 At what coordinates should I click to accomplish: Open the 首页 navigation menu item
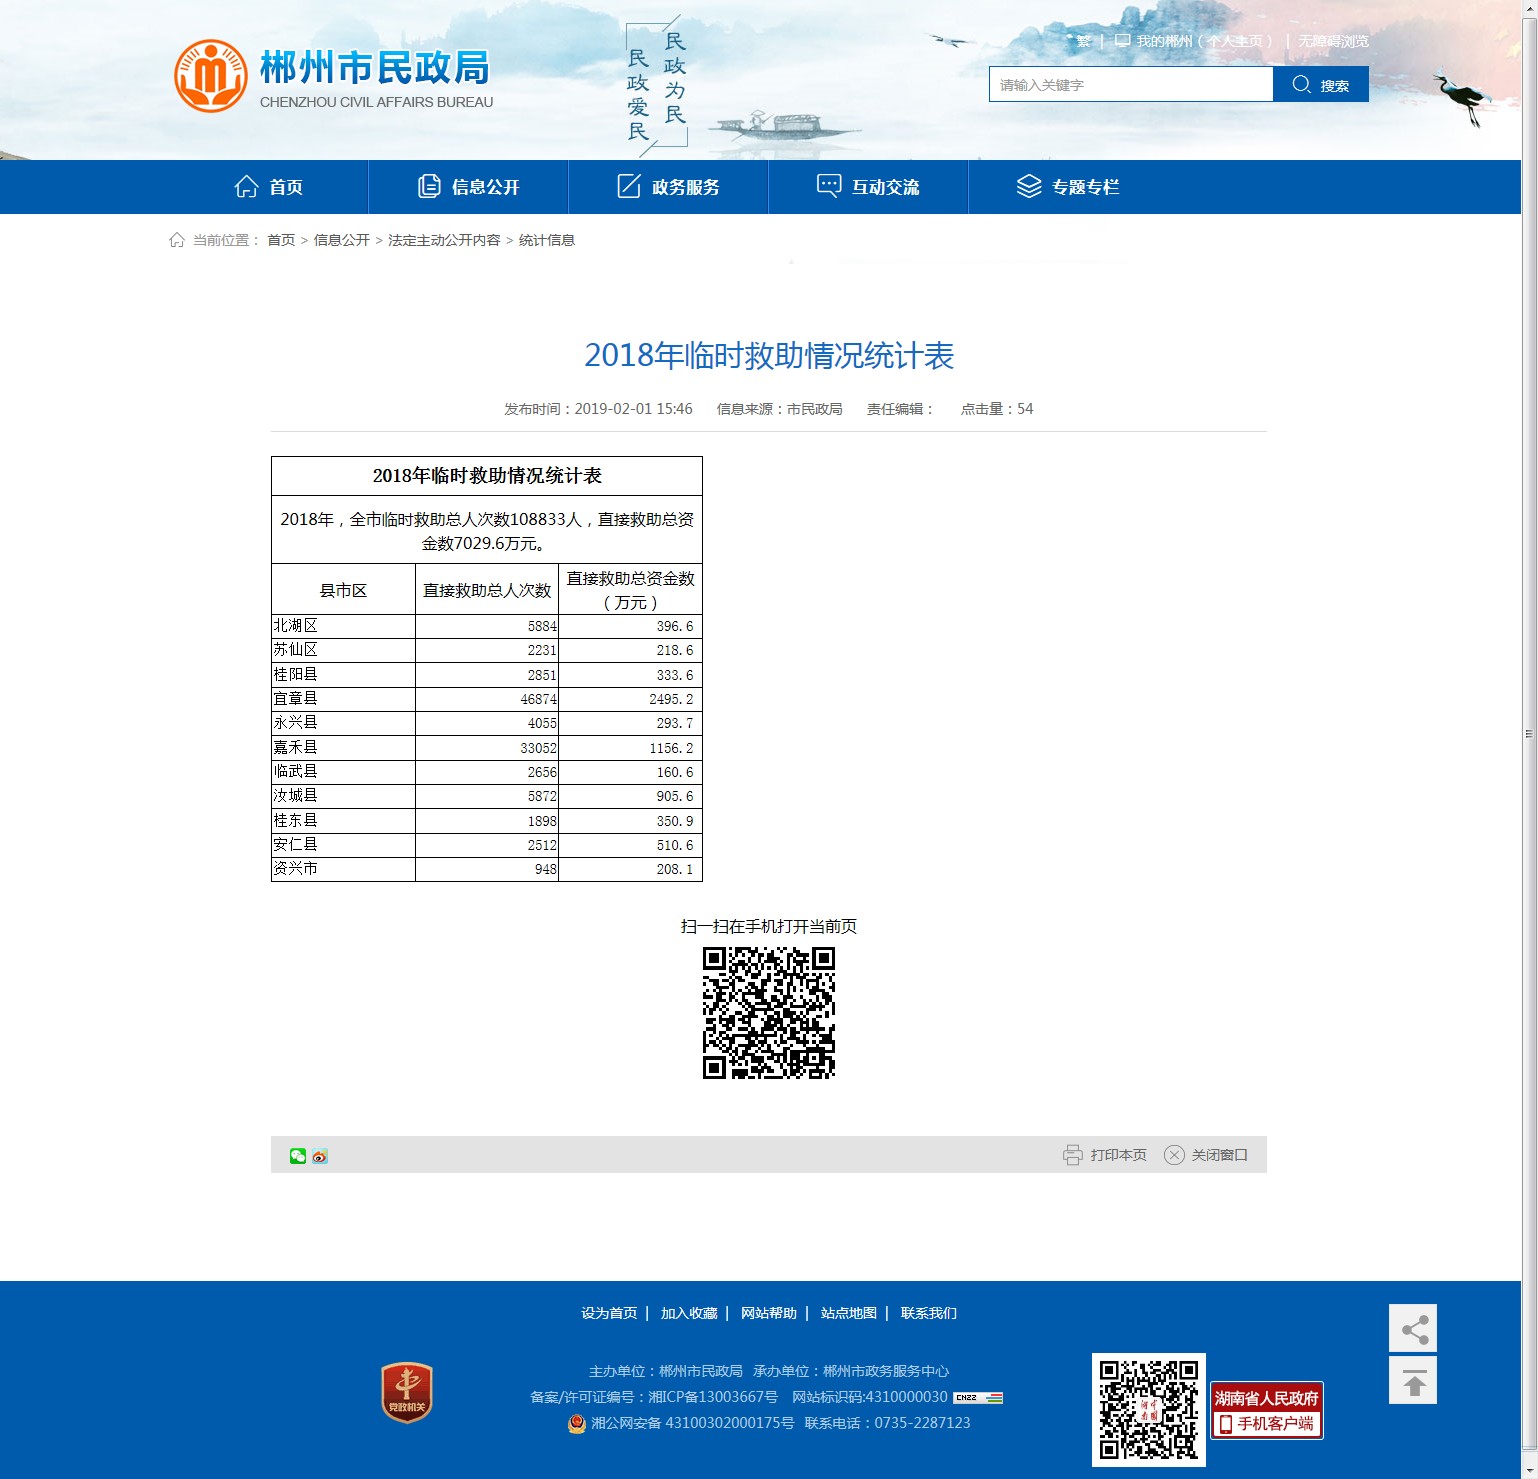pos(269,187)
